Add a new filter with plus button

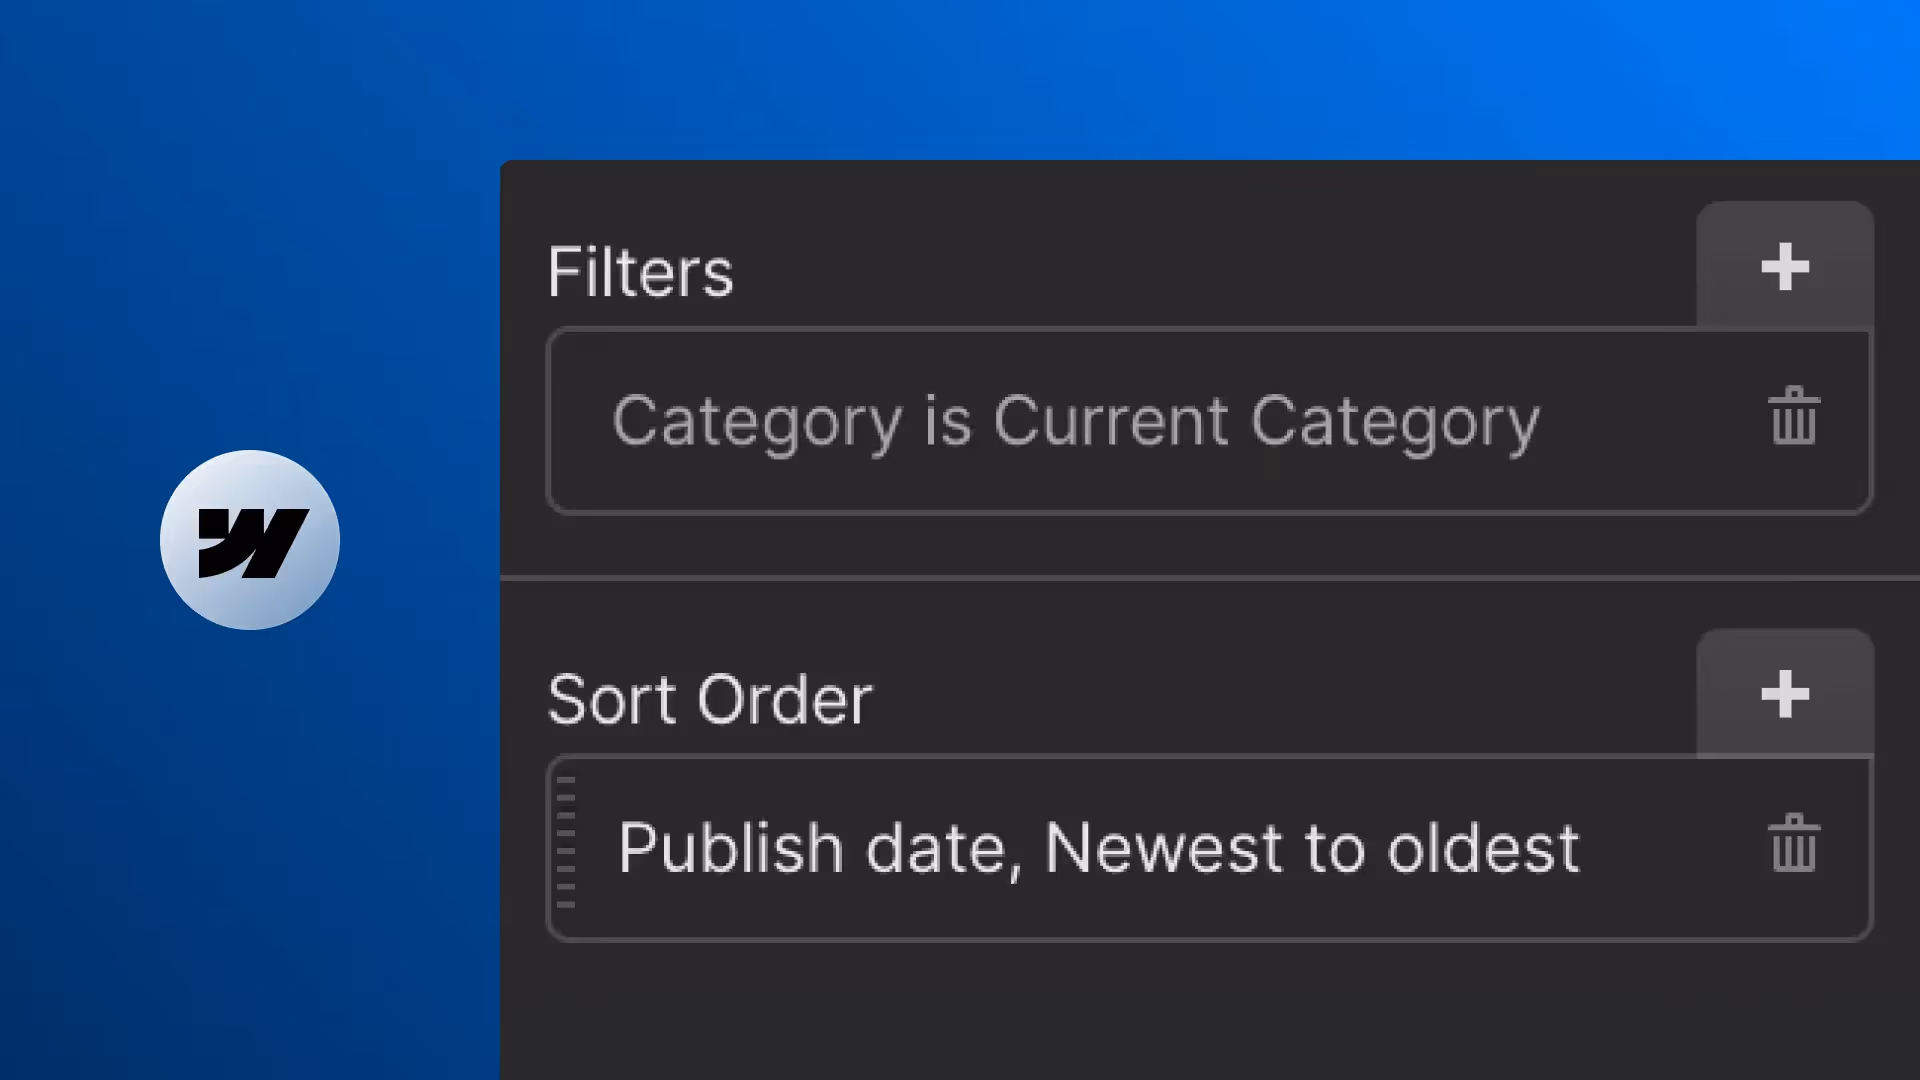[x=1785, y=267]
